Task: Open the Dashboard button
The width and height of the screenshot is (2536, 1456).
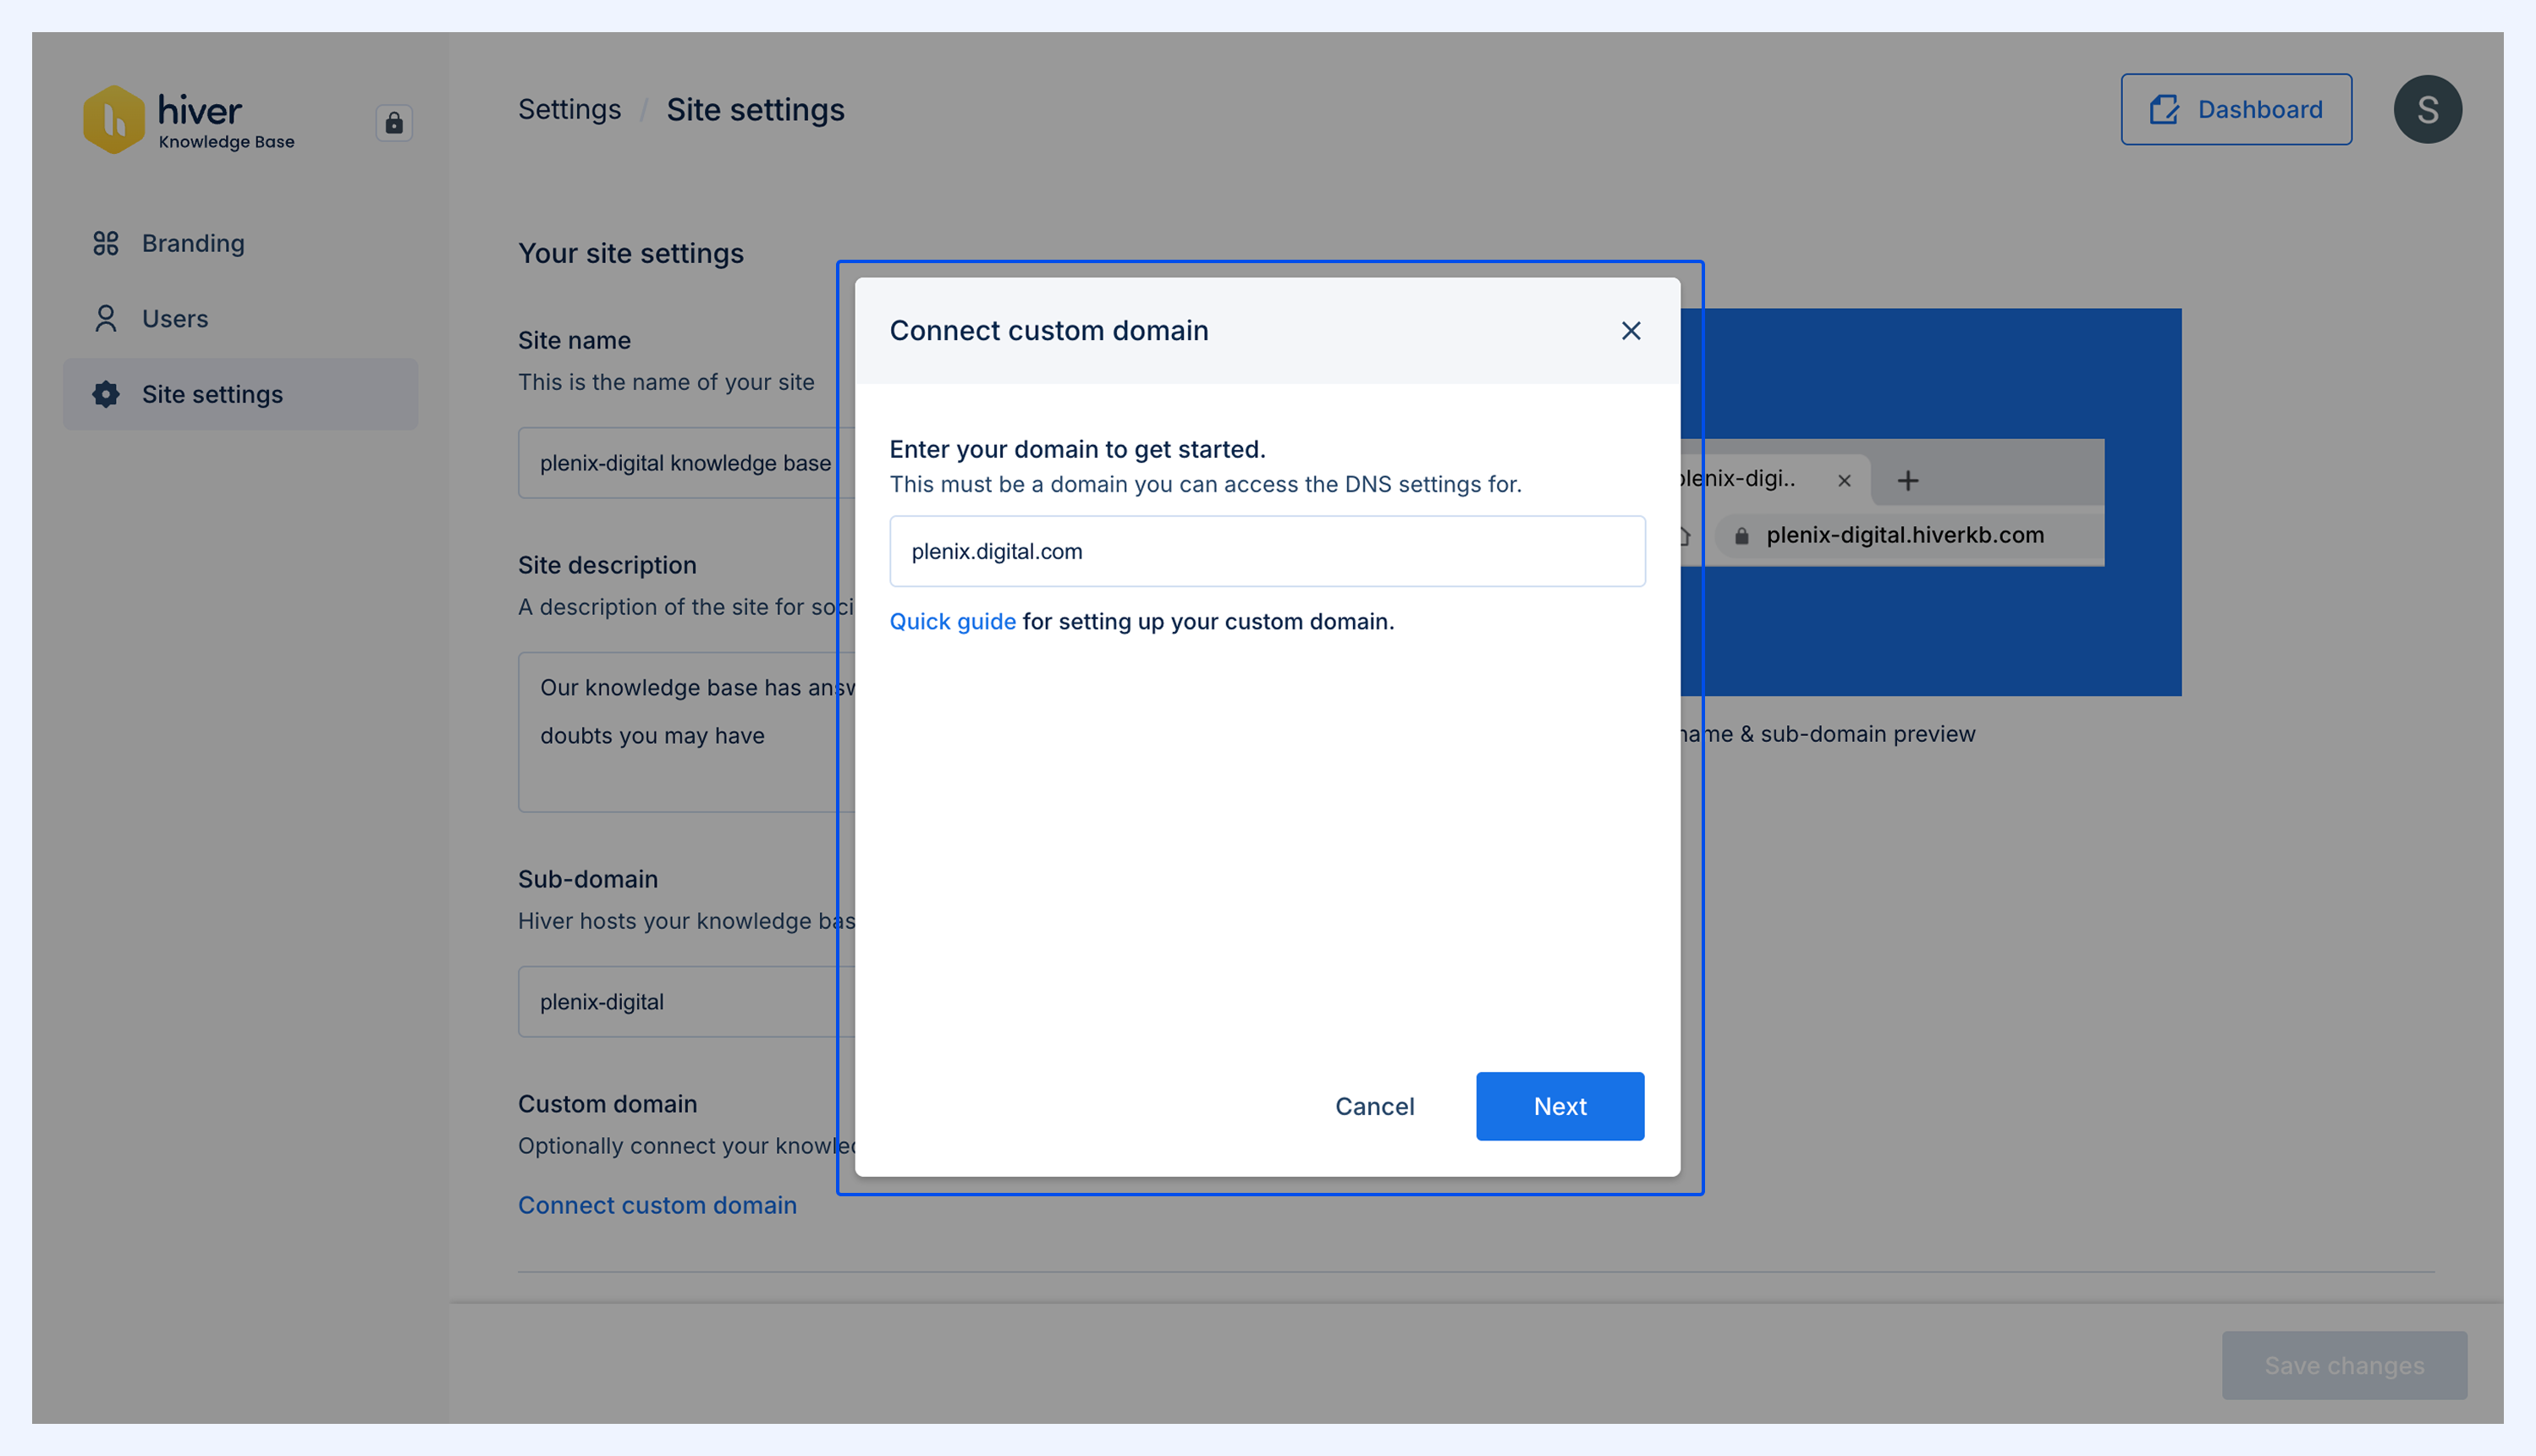Action: click(2236, 109)
